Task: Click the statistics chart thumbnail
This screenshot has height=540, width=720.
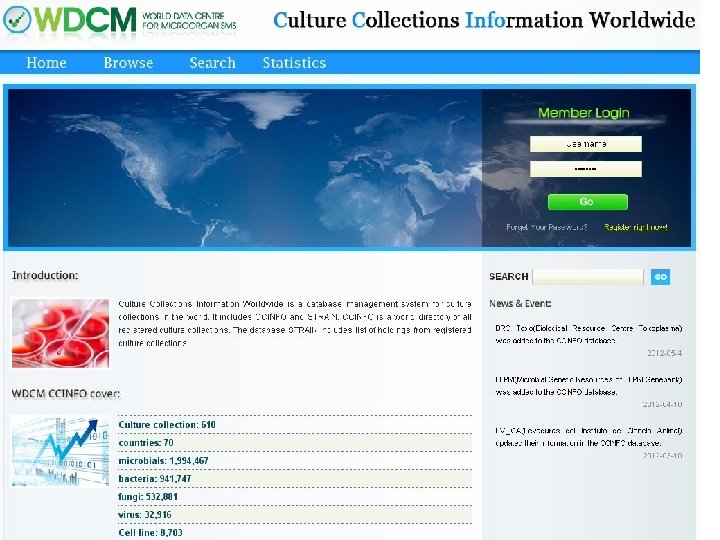Action: [x=60, y=451]
